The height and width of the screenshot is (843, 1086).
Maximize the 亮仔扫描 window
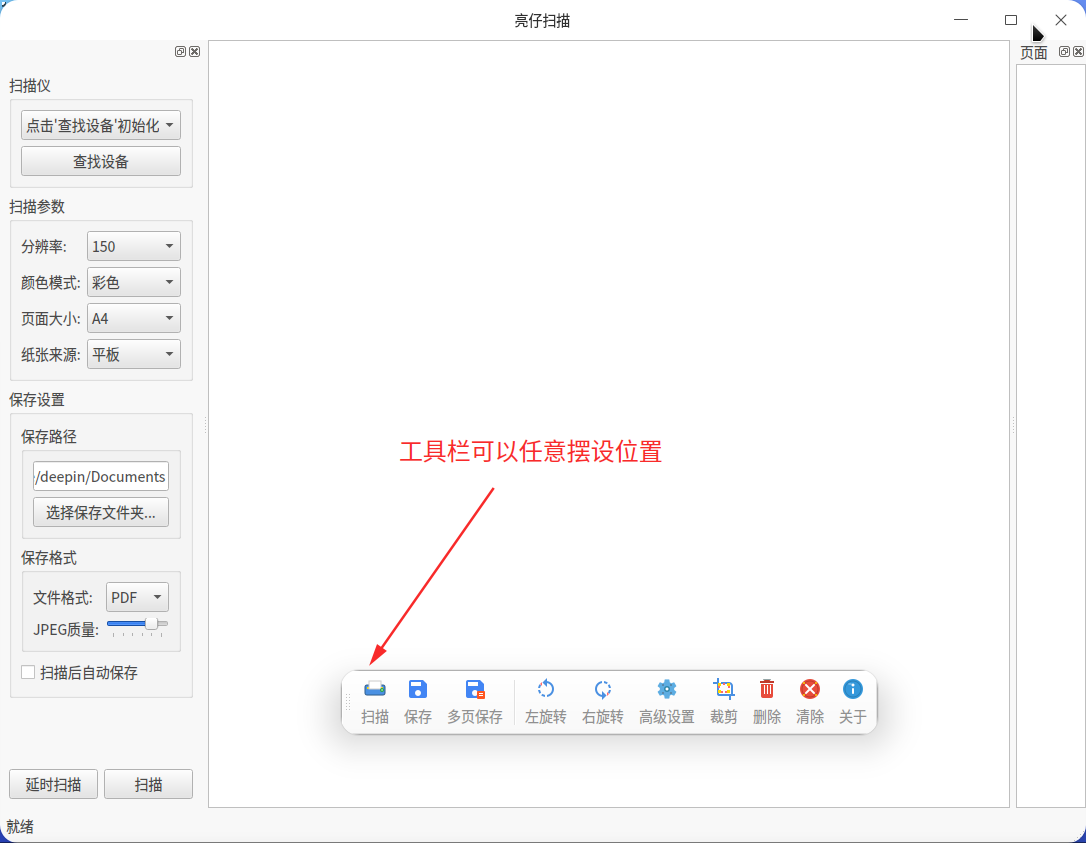(1011, 20)
